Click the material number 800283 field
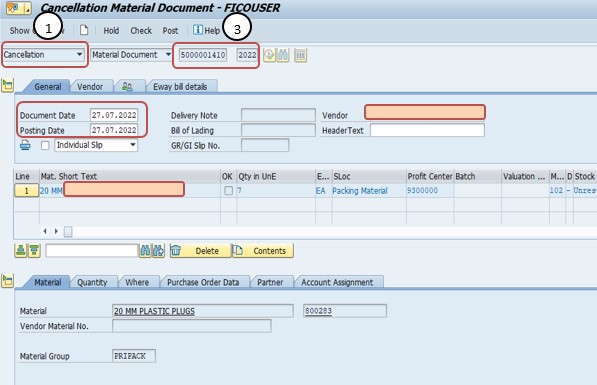The image size is (597, 385). point(345,311)
